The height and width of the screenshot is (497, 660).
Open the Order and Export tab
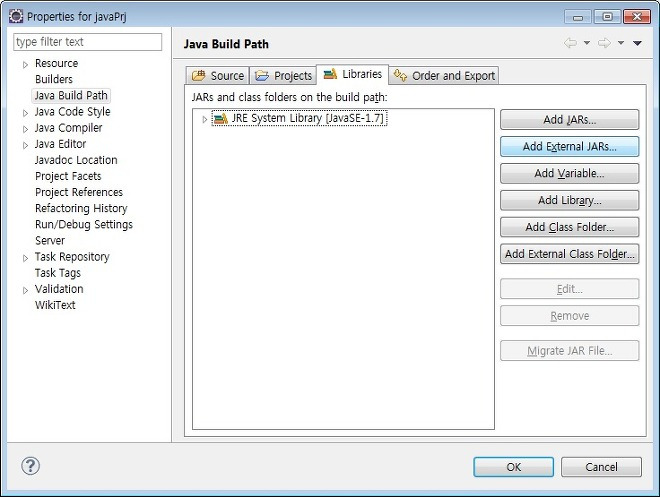[444, 76]
